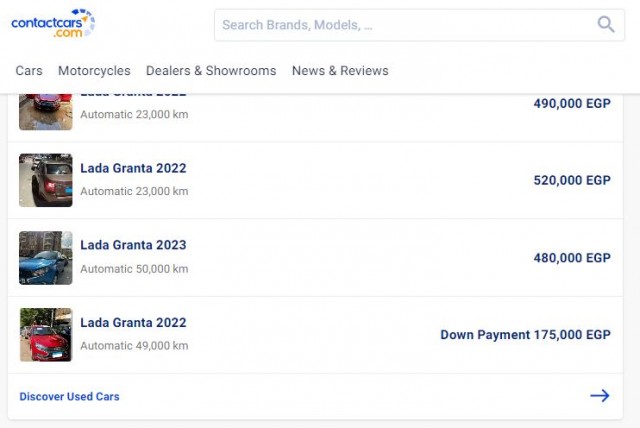Click the search magnifier icon

606,24
